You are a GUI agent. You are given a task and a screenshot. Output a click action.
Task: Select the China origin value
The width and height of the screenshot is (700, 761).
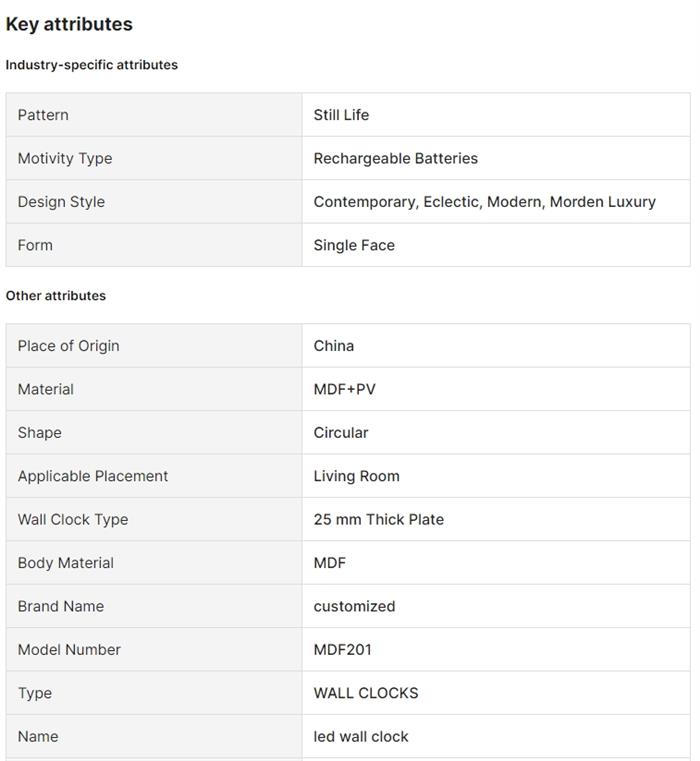(x=333, y=346)
